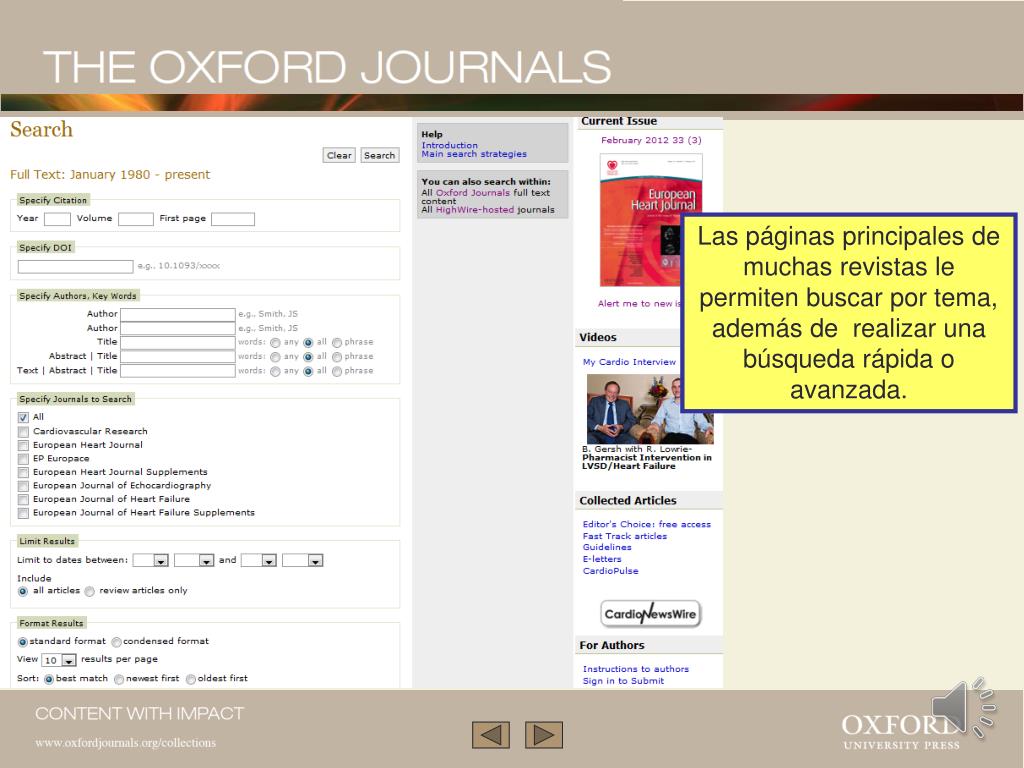
Task: Open the Oxford Journals full text link
Action: pos(473,193)
